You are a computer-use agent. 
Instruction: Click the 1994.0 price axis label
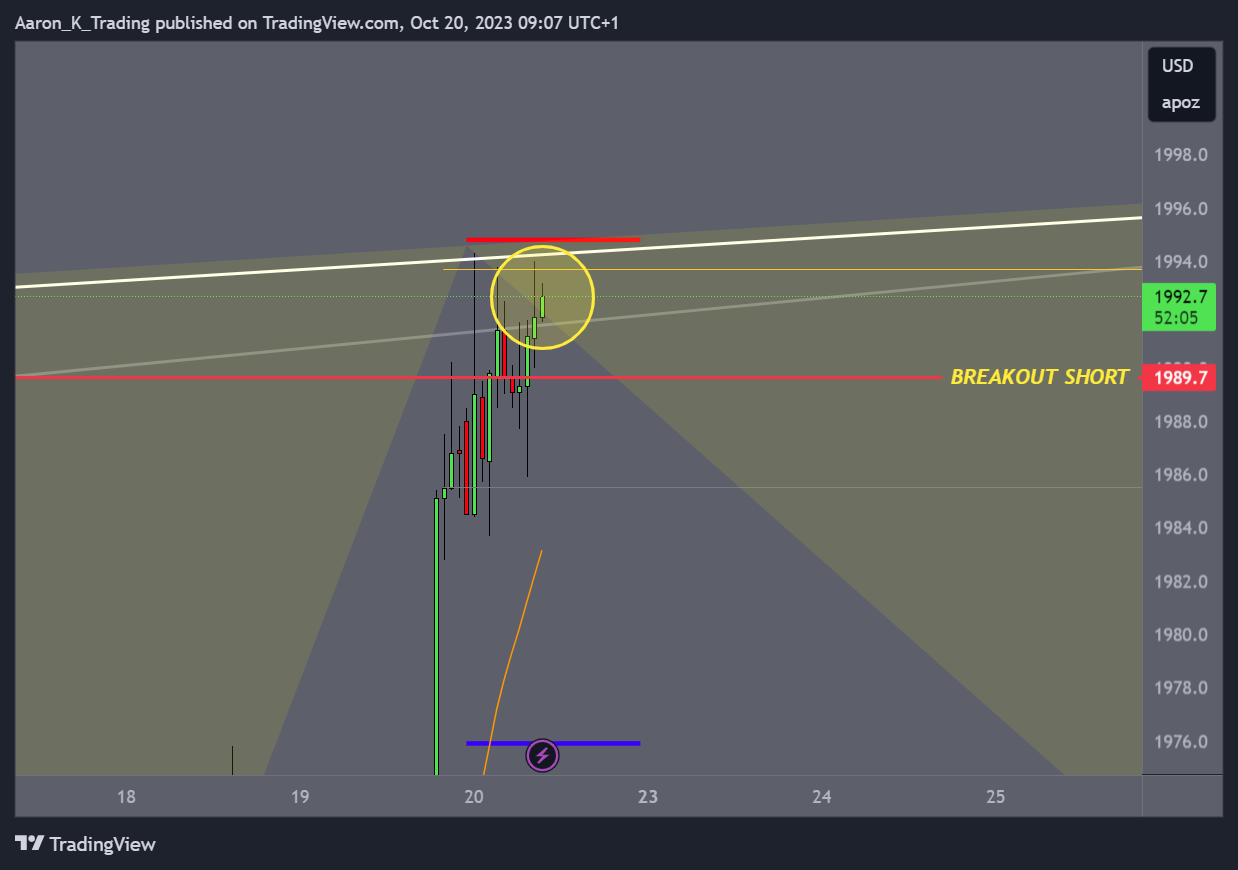[1180, 262]
